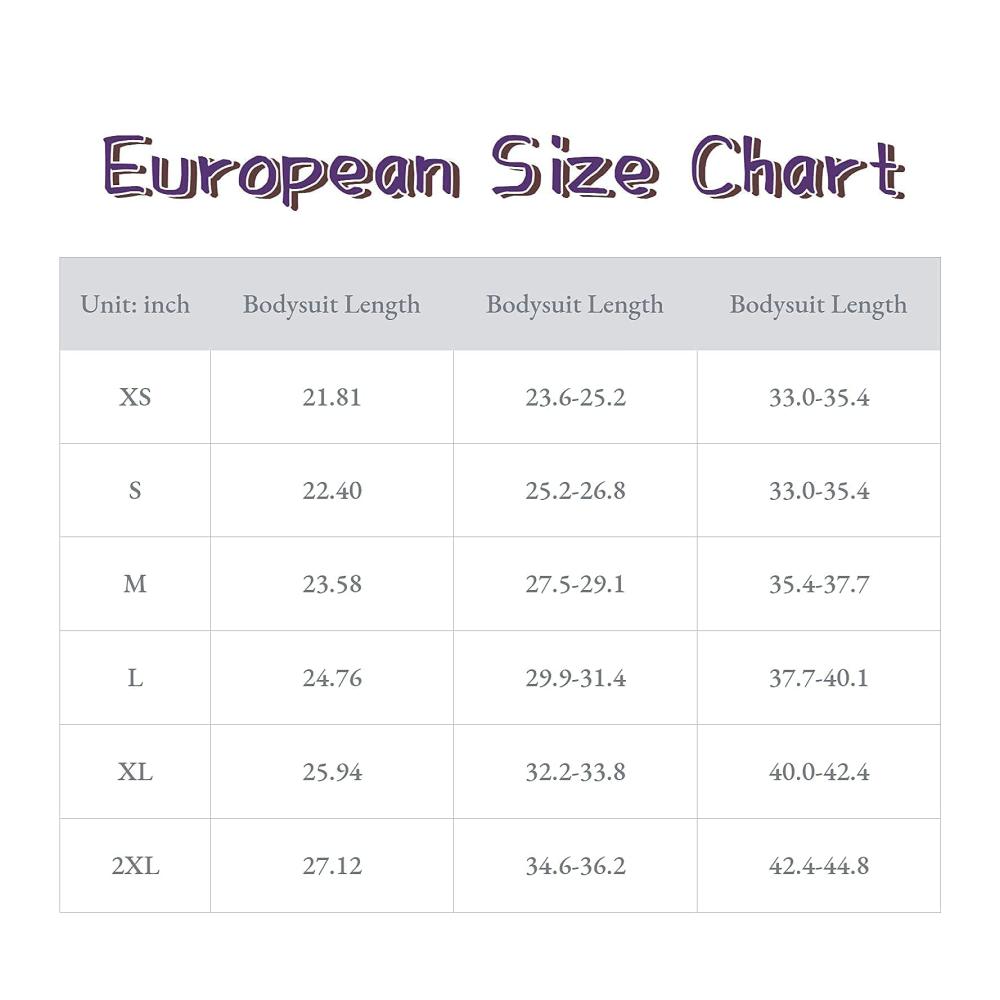Click the European Size Chart title
Viewport: 1000px width, 1000px height.
504,170
